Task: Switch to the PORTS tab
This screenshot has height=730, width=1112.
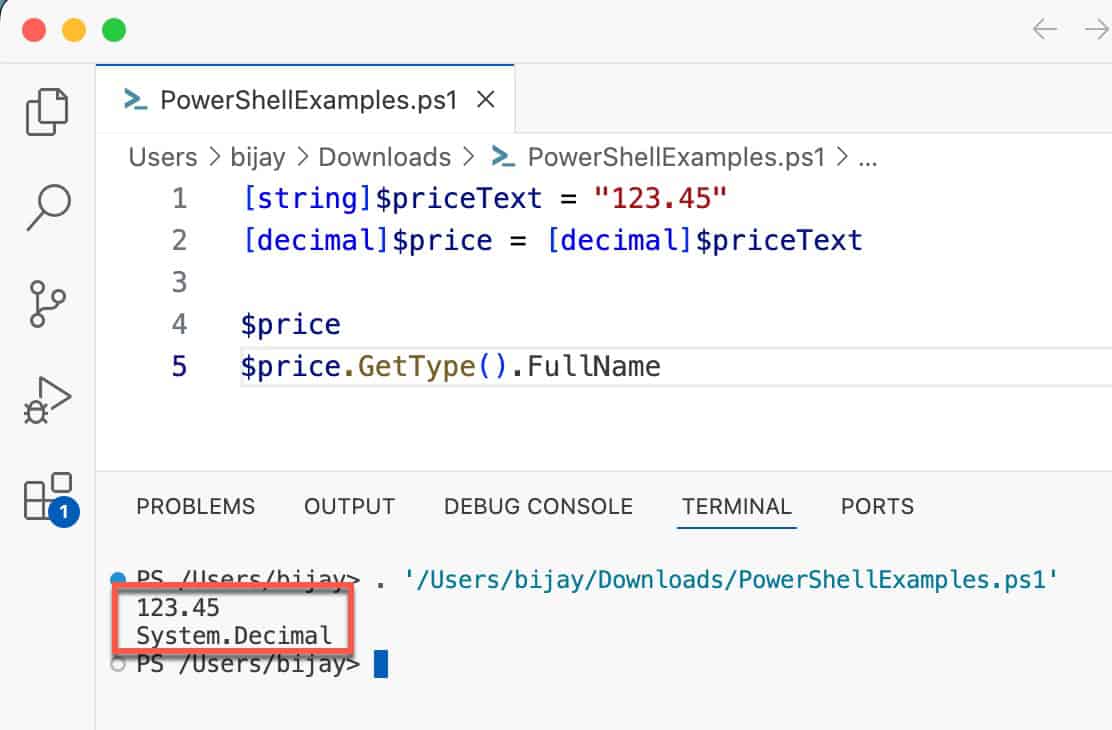Action: (x=877, y=507)
